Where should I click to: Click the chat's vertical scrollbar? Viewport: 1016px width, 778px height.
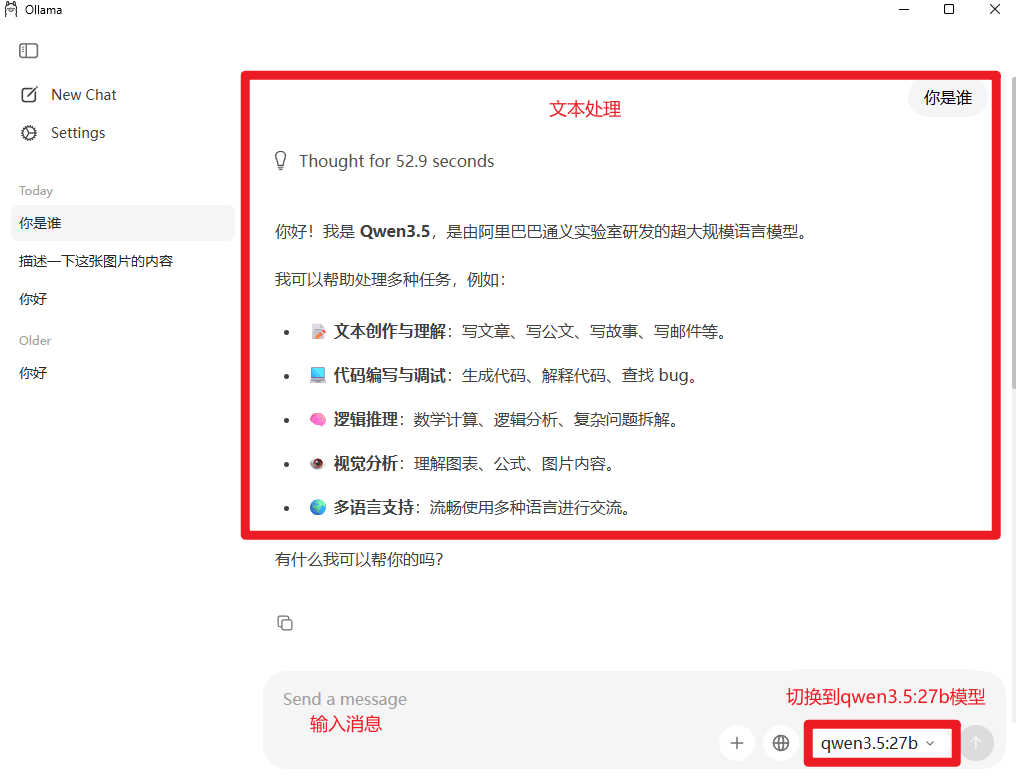1012,300
